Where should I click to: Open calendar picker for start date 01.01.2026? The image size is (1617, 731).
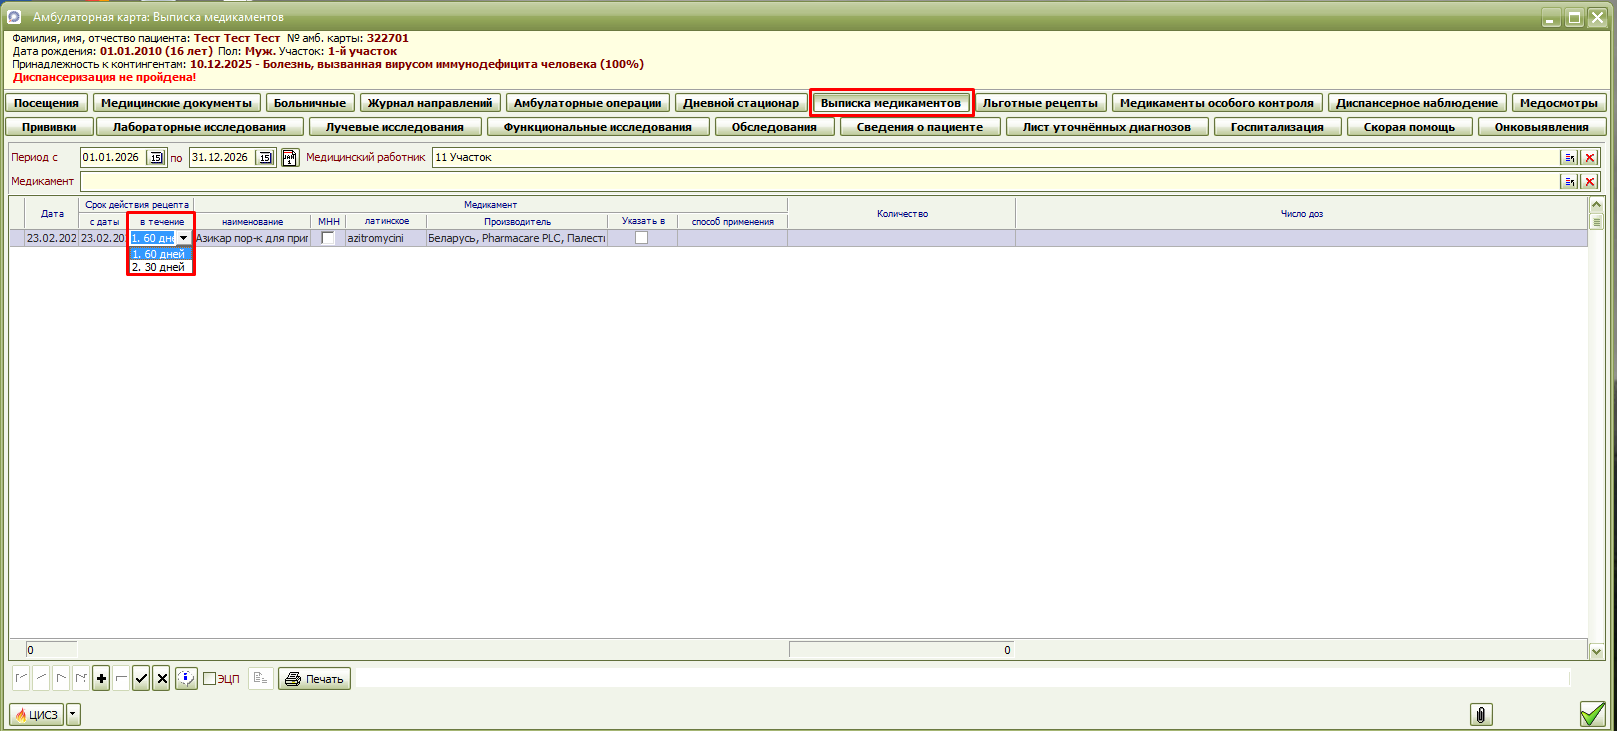(x=156, y=158)
